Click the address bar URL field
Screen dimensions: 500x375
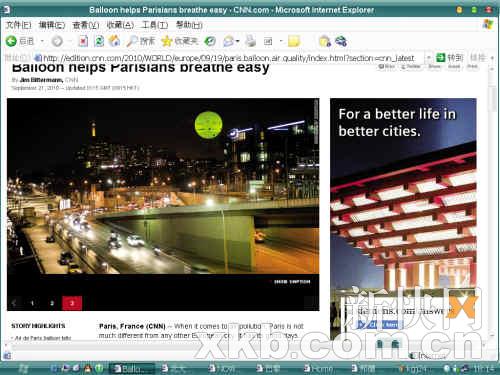[229, 58]
